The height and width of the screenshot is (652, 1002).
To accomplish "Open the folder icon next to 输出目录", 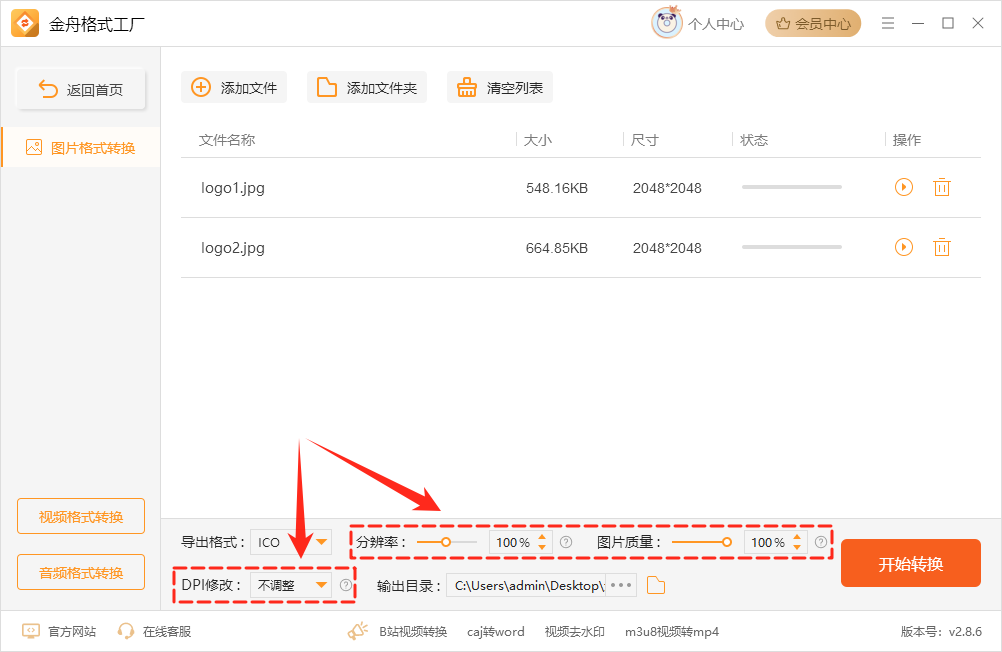I will (x=656, y=585).
